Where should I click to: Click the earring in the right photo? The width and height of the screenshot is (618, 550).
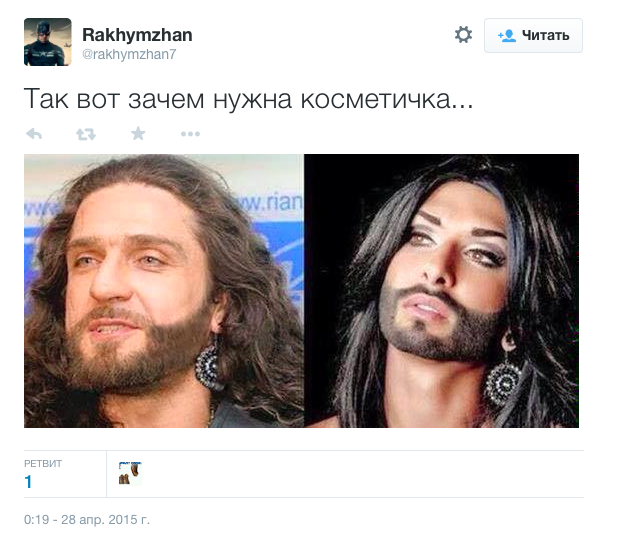pyautogui.click(x=503, y=384)
